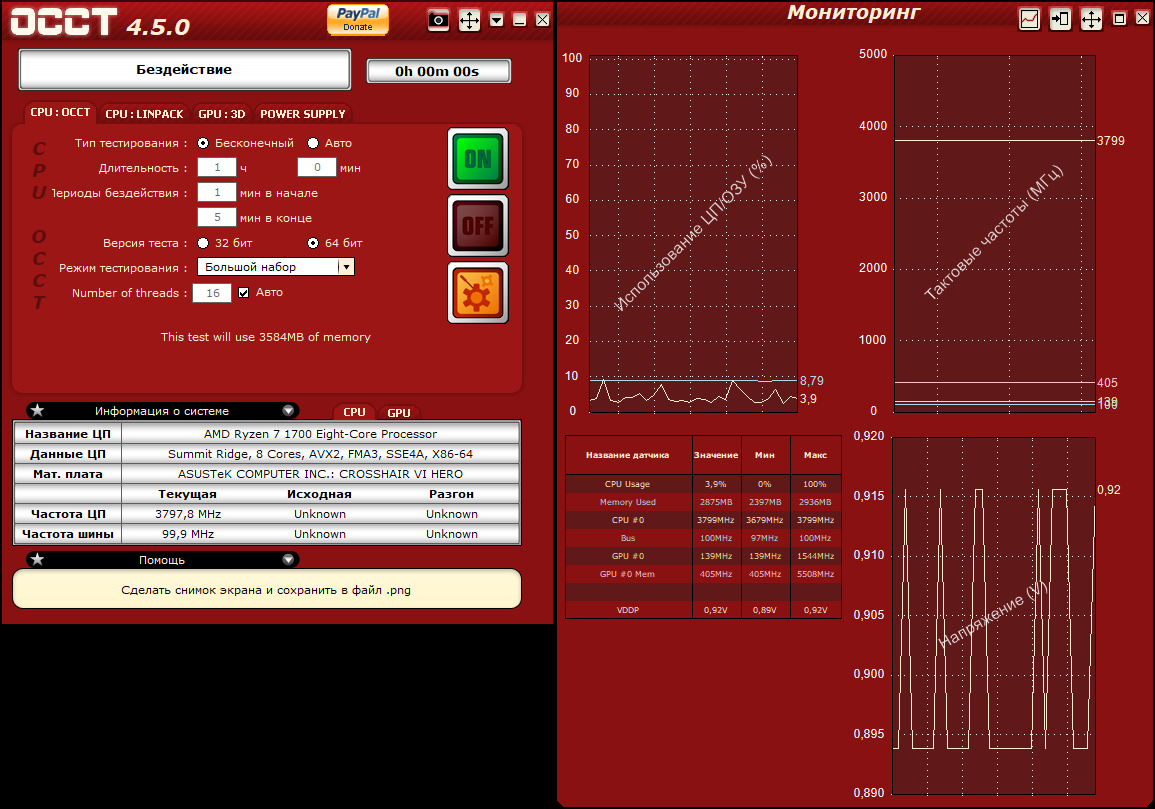Click the CPU #0 sensor row
The image size is (1155, 809).
(x=703, y=520)
